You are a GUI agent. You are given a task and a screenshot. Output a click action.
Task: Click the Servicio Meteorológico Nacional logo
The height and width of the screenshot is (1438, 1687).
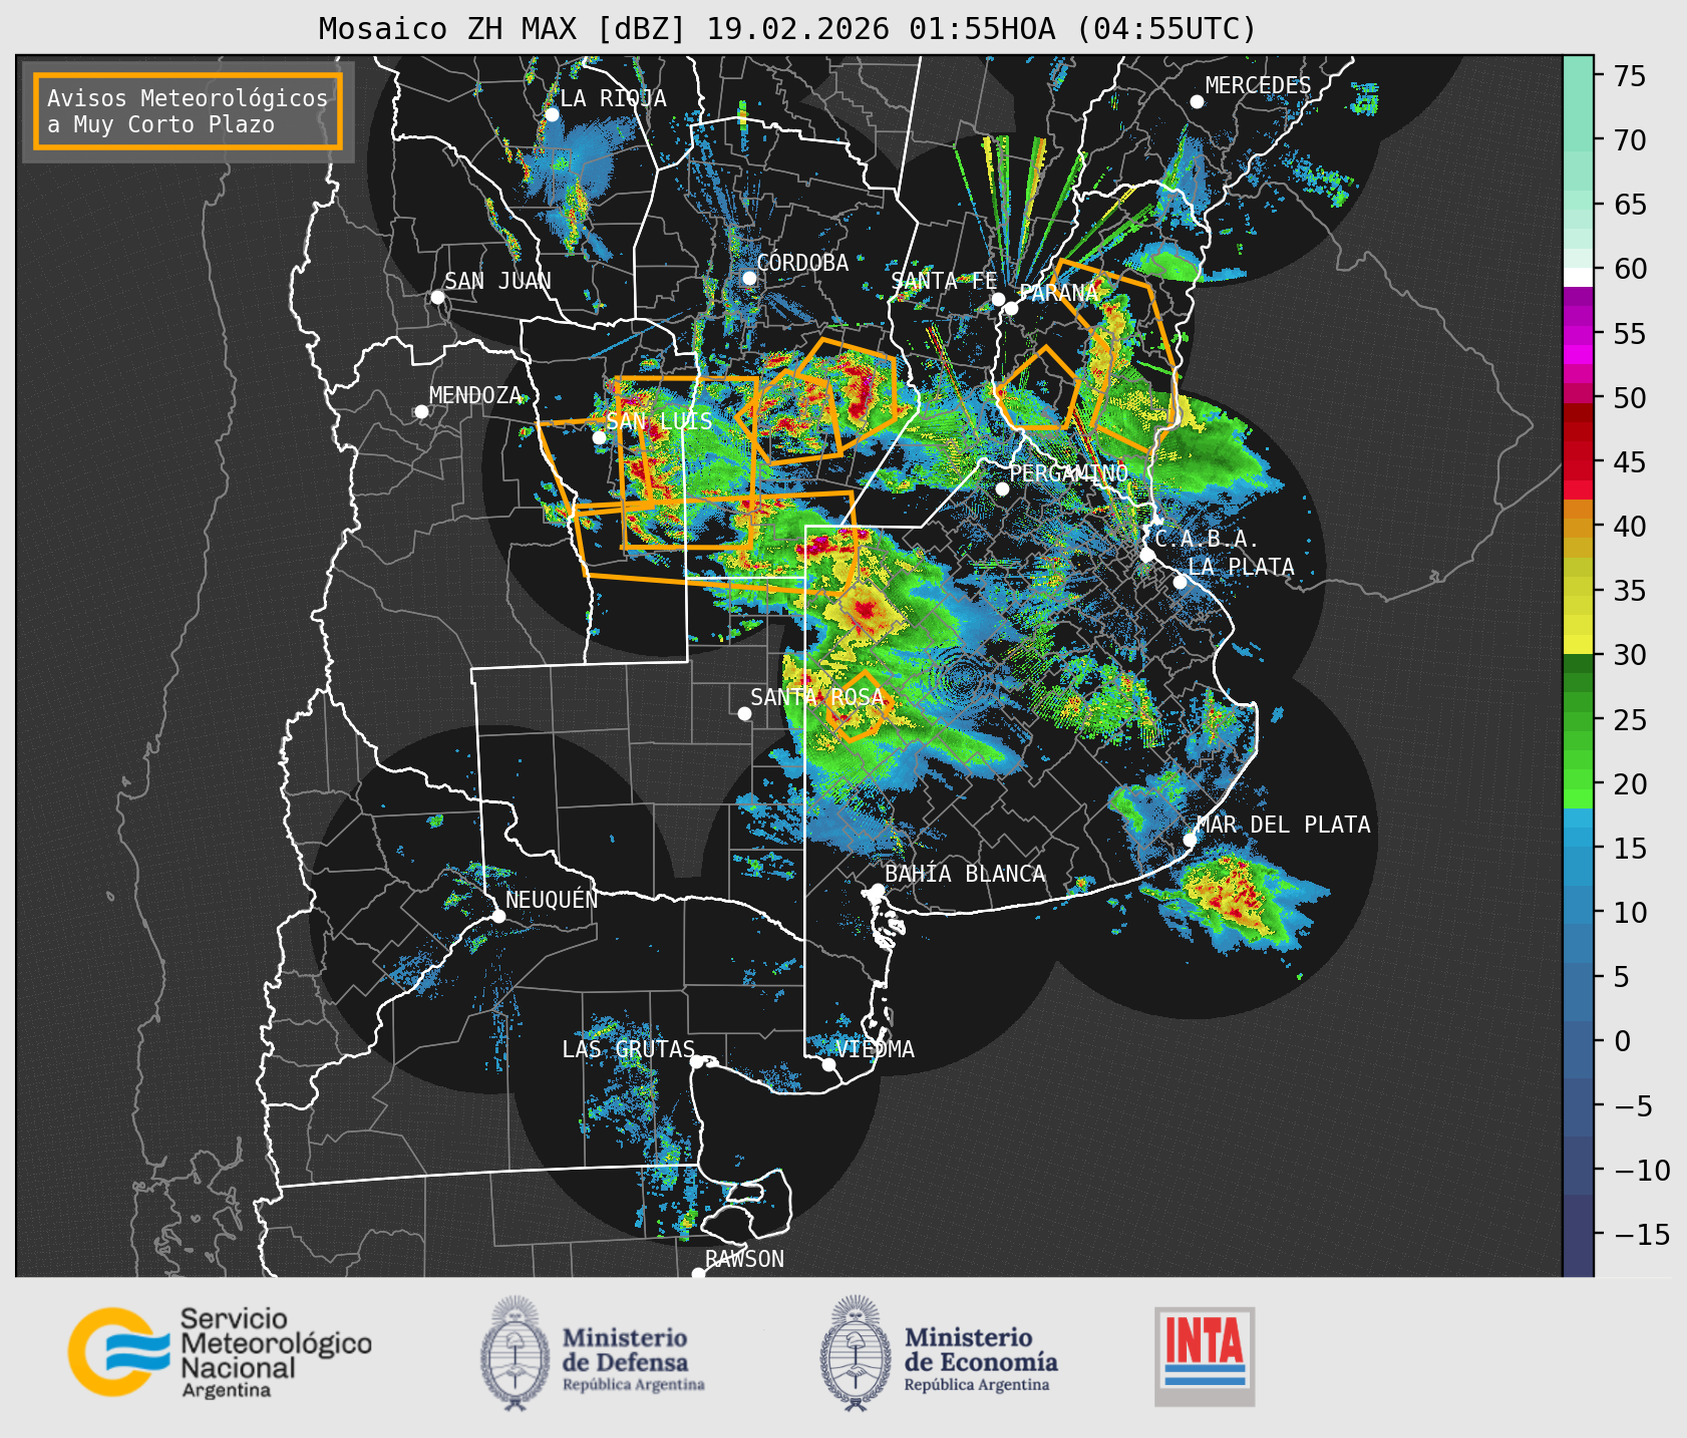(x=220, y=1352)
